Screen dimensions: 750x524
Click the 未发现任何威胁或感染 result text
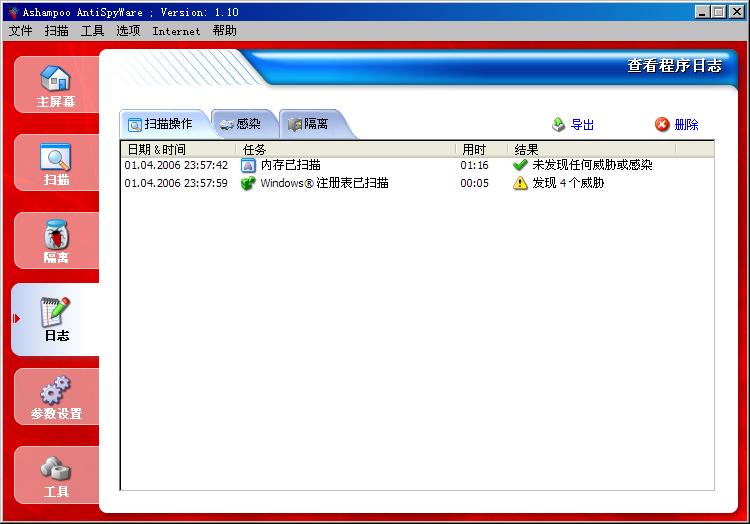point(592,165)
